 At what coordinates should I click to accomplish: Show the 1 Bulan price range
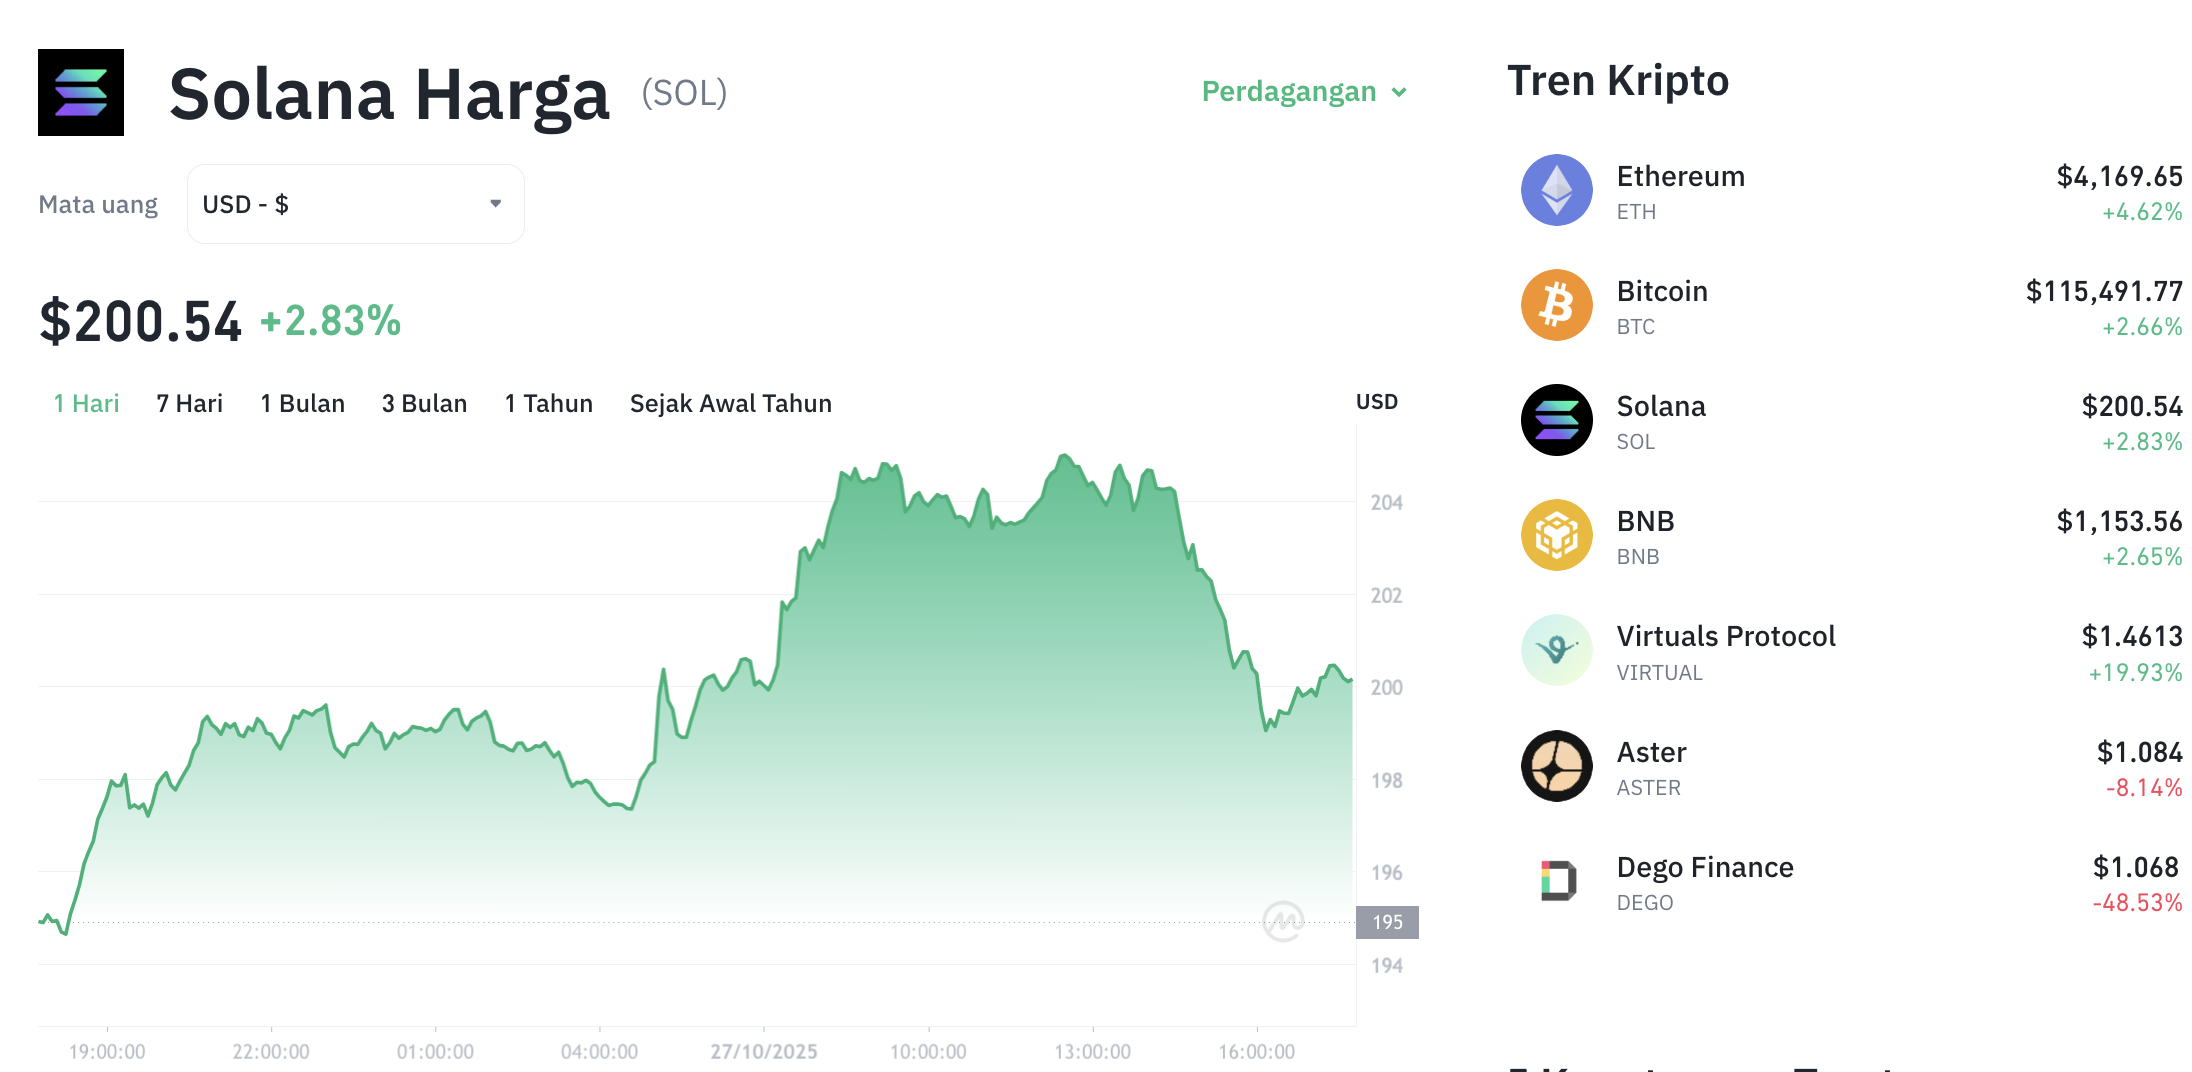click(x=302, y=404)
